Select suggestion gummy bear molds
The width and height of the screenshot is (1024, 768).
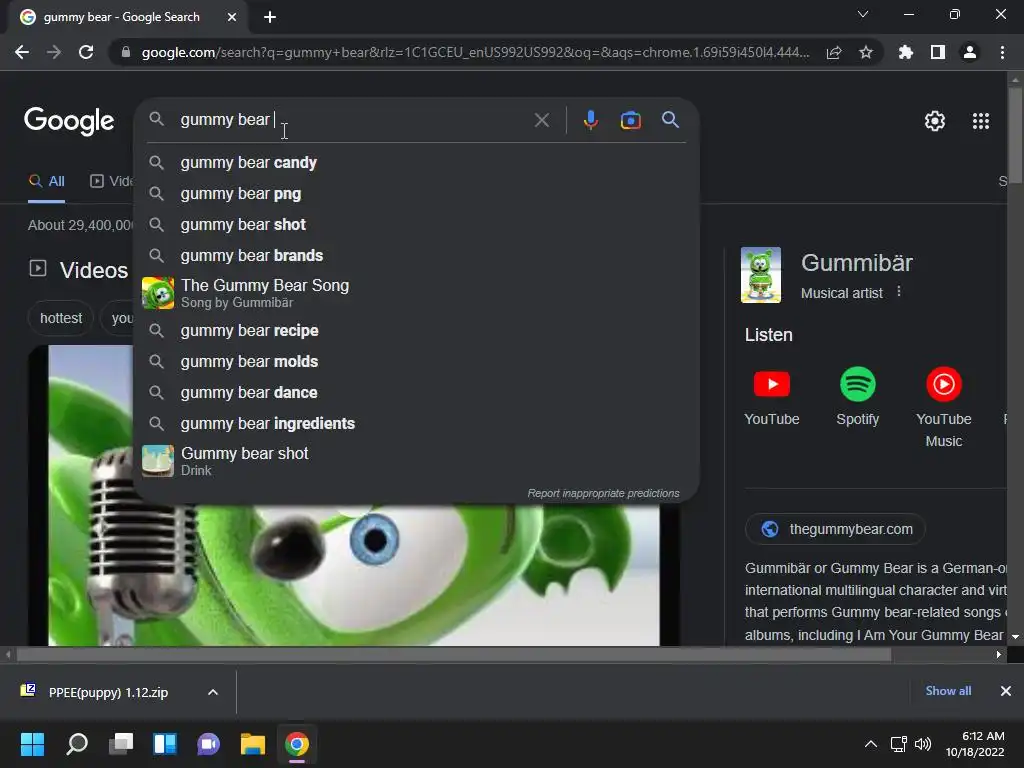coord(416,362)
